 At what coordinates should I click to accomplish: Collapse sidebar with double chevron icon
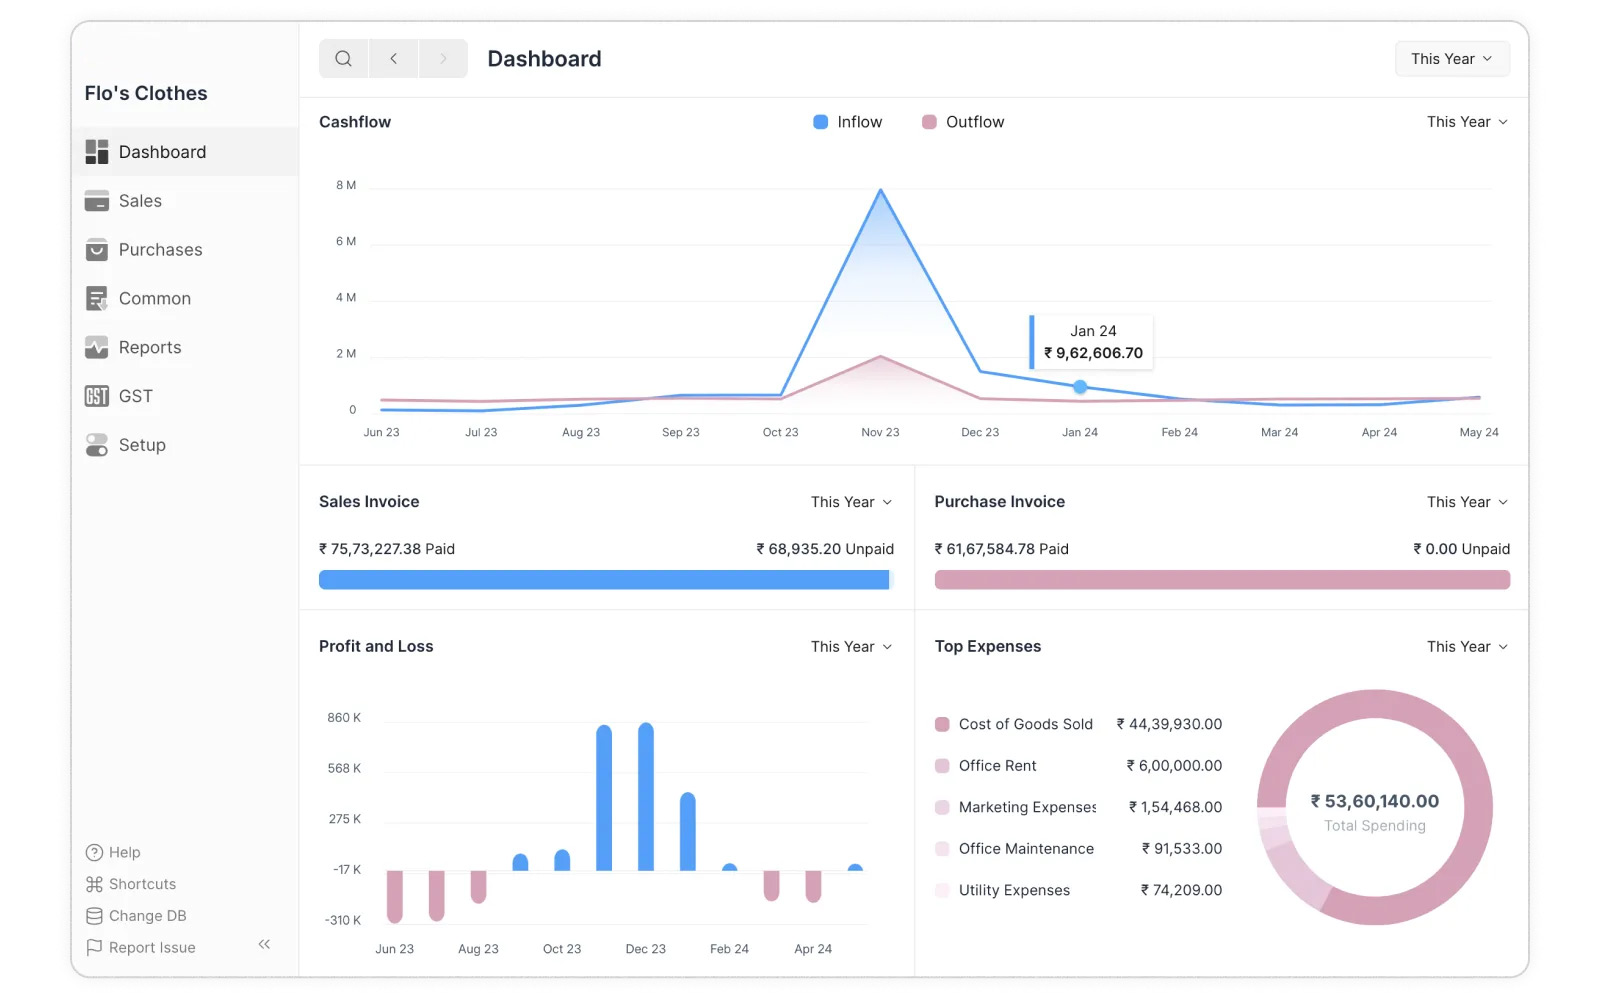264,944
